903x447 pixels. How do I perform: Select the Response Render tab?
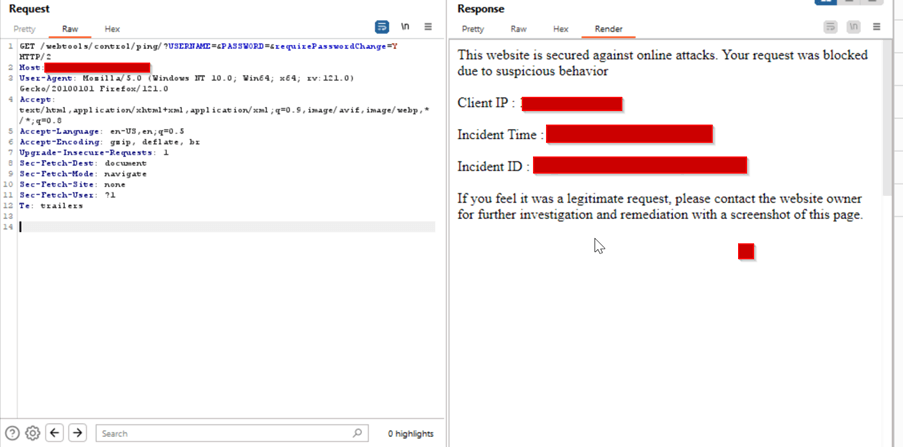pos(609,29)
